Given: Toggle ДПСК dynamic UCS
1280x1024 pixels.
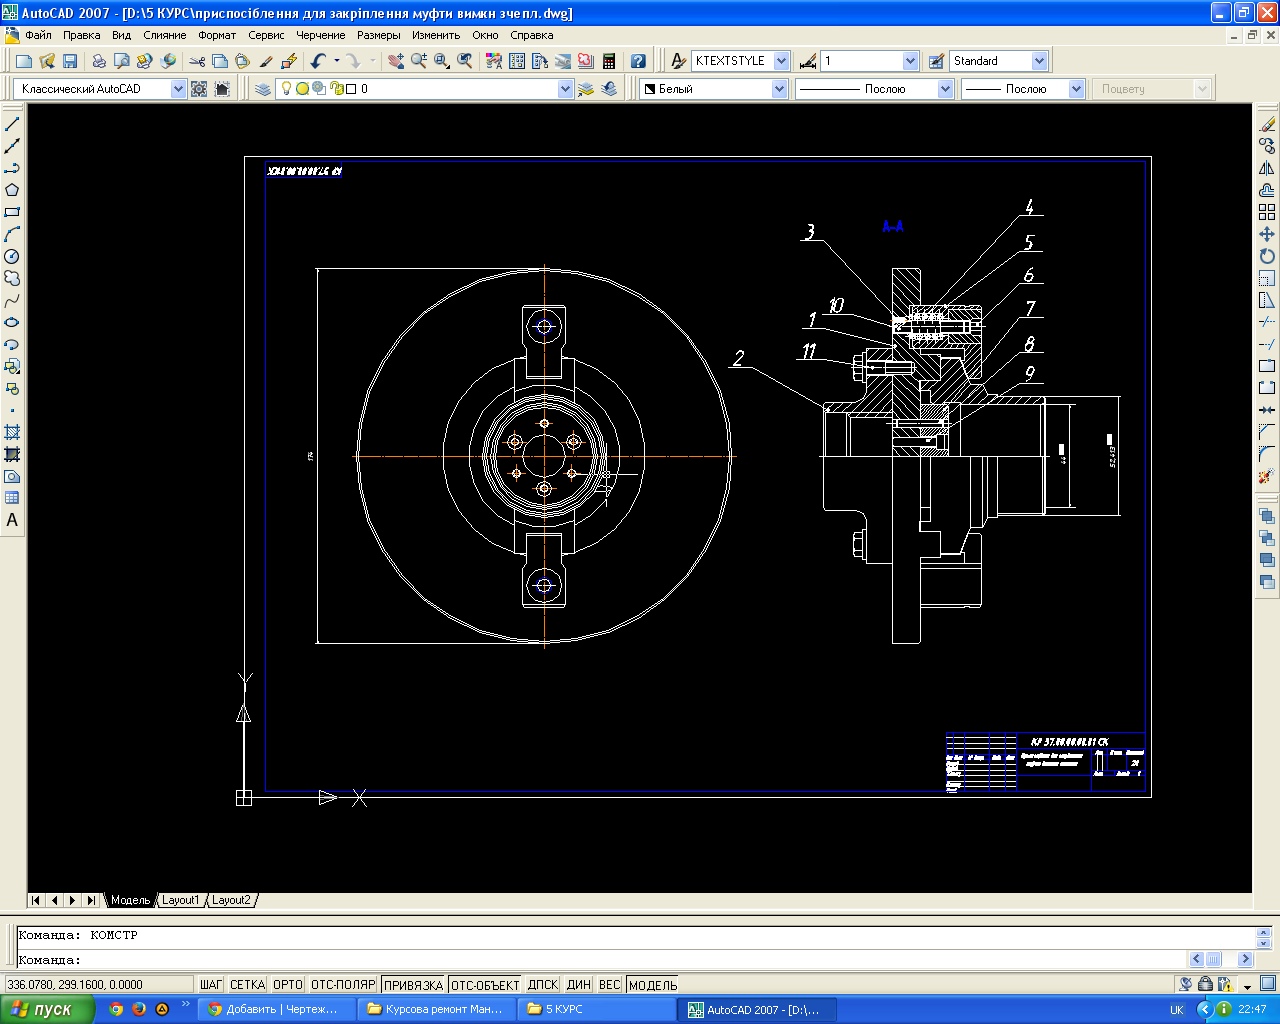Looking at the screenshot, I should [x=542, y=985].
